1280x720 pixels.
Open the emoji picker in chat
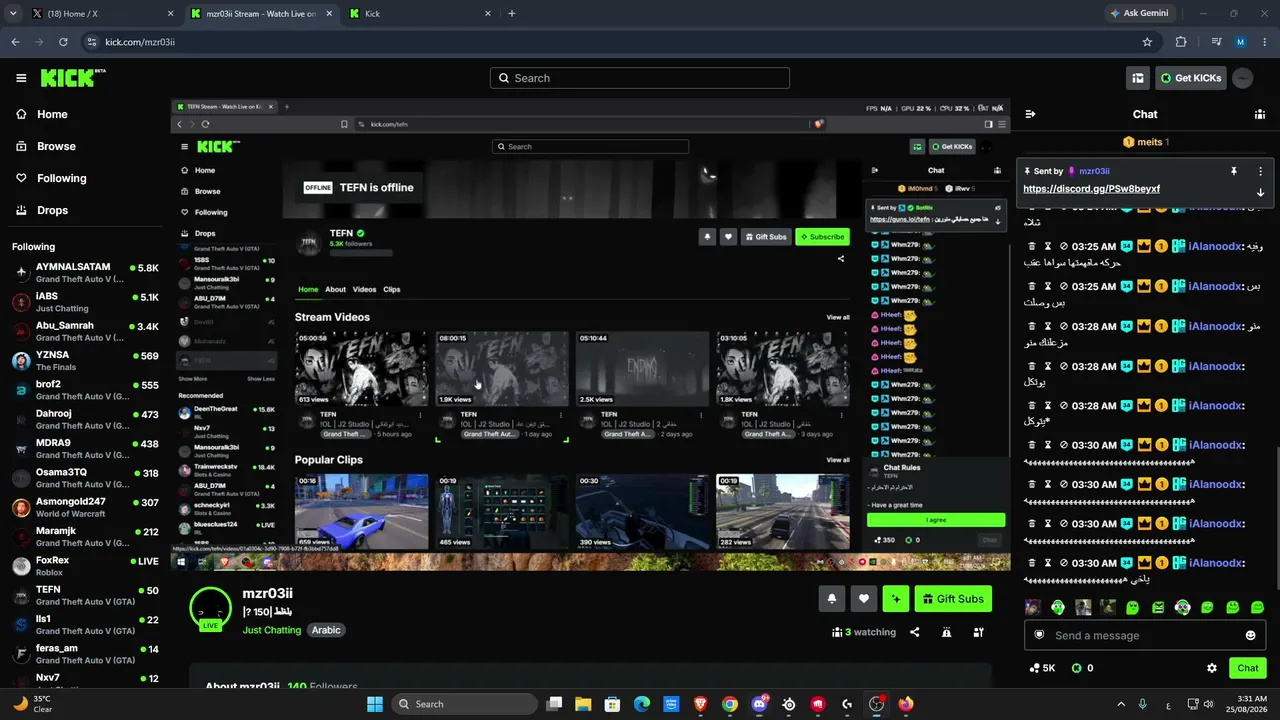1250,635
